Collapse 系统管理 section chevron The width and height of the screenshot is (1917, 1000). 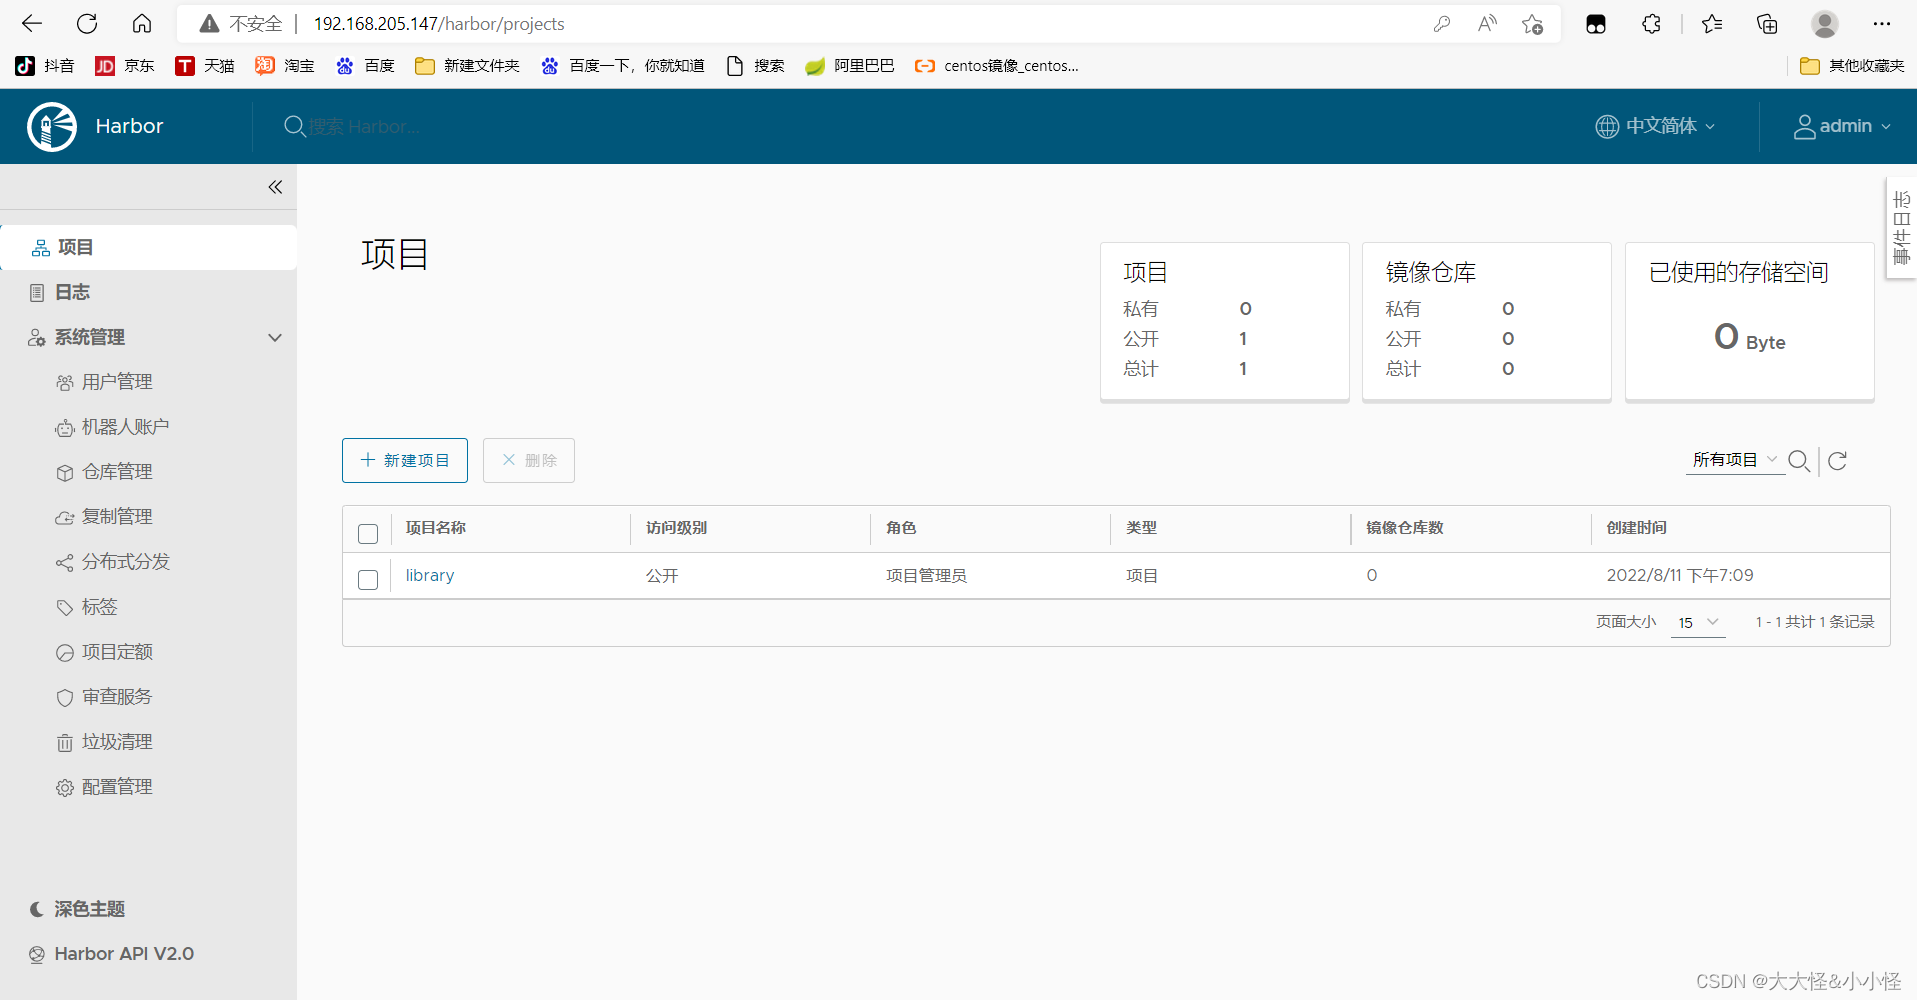point(275,338)
